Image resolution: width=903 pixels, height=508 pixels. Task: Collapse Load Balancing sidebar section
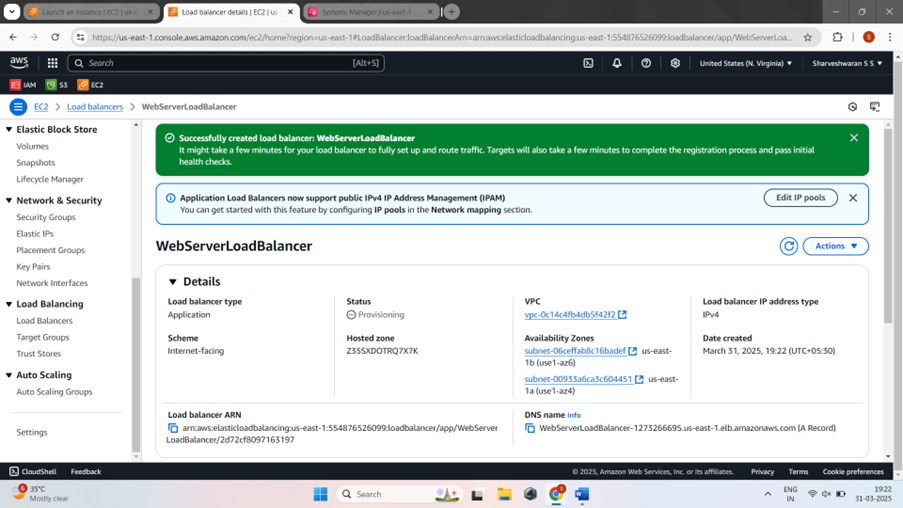pyautogui.click(x=9, y=304)
